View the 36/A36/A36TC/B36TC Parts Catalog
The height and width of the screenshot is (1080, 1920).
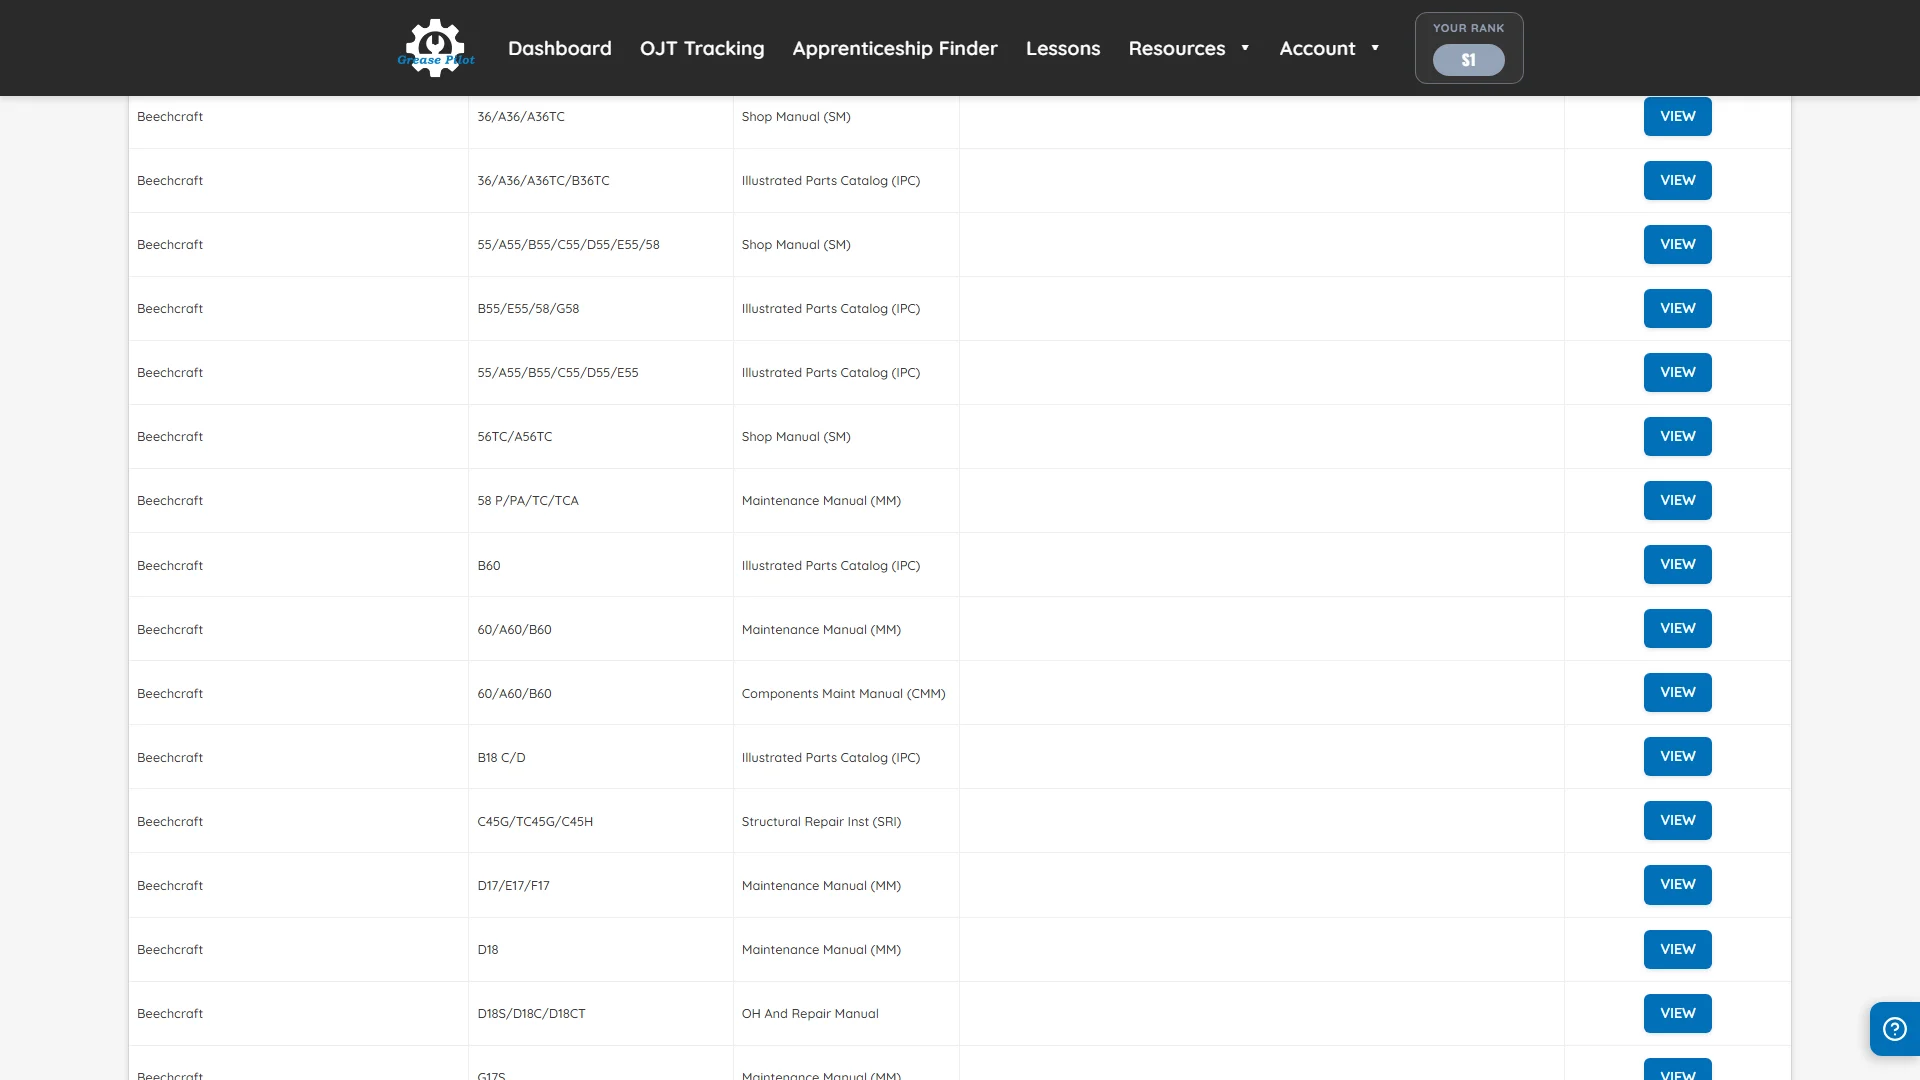point(1678,180)
